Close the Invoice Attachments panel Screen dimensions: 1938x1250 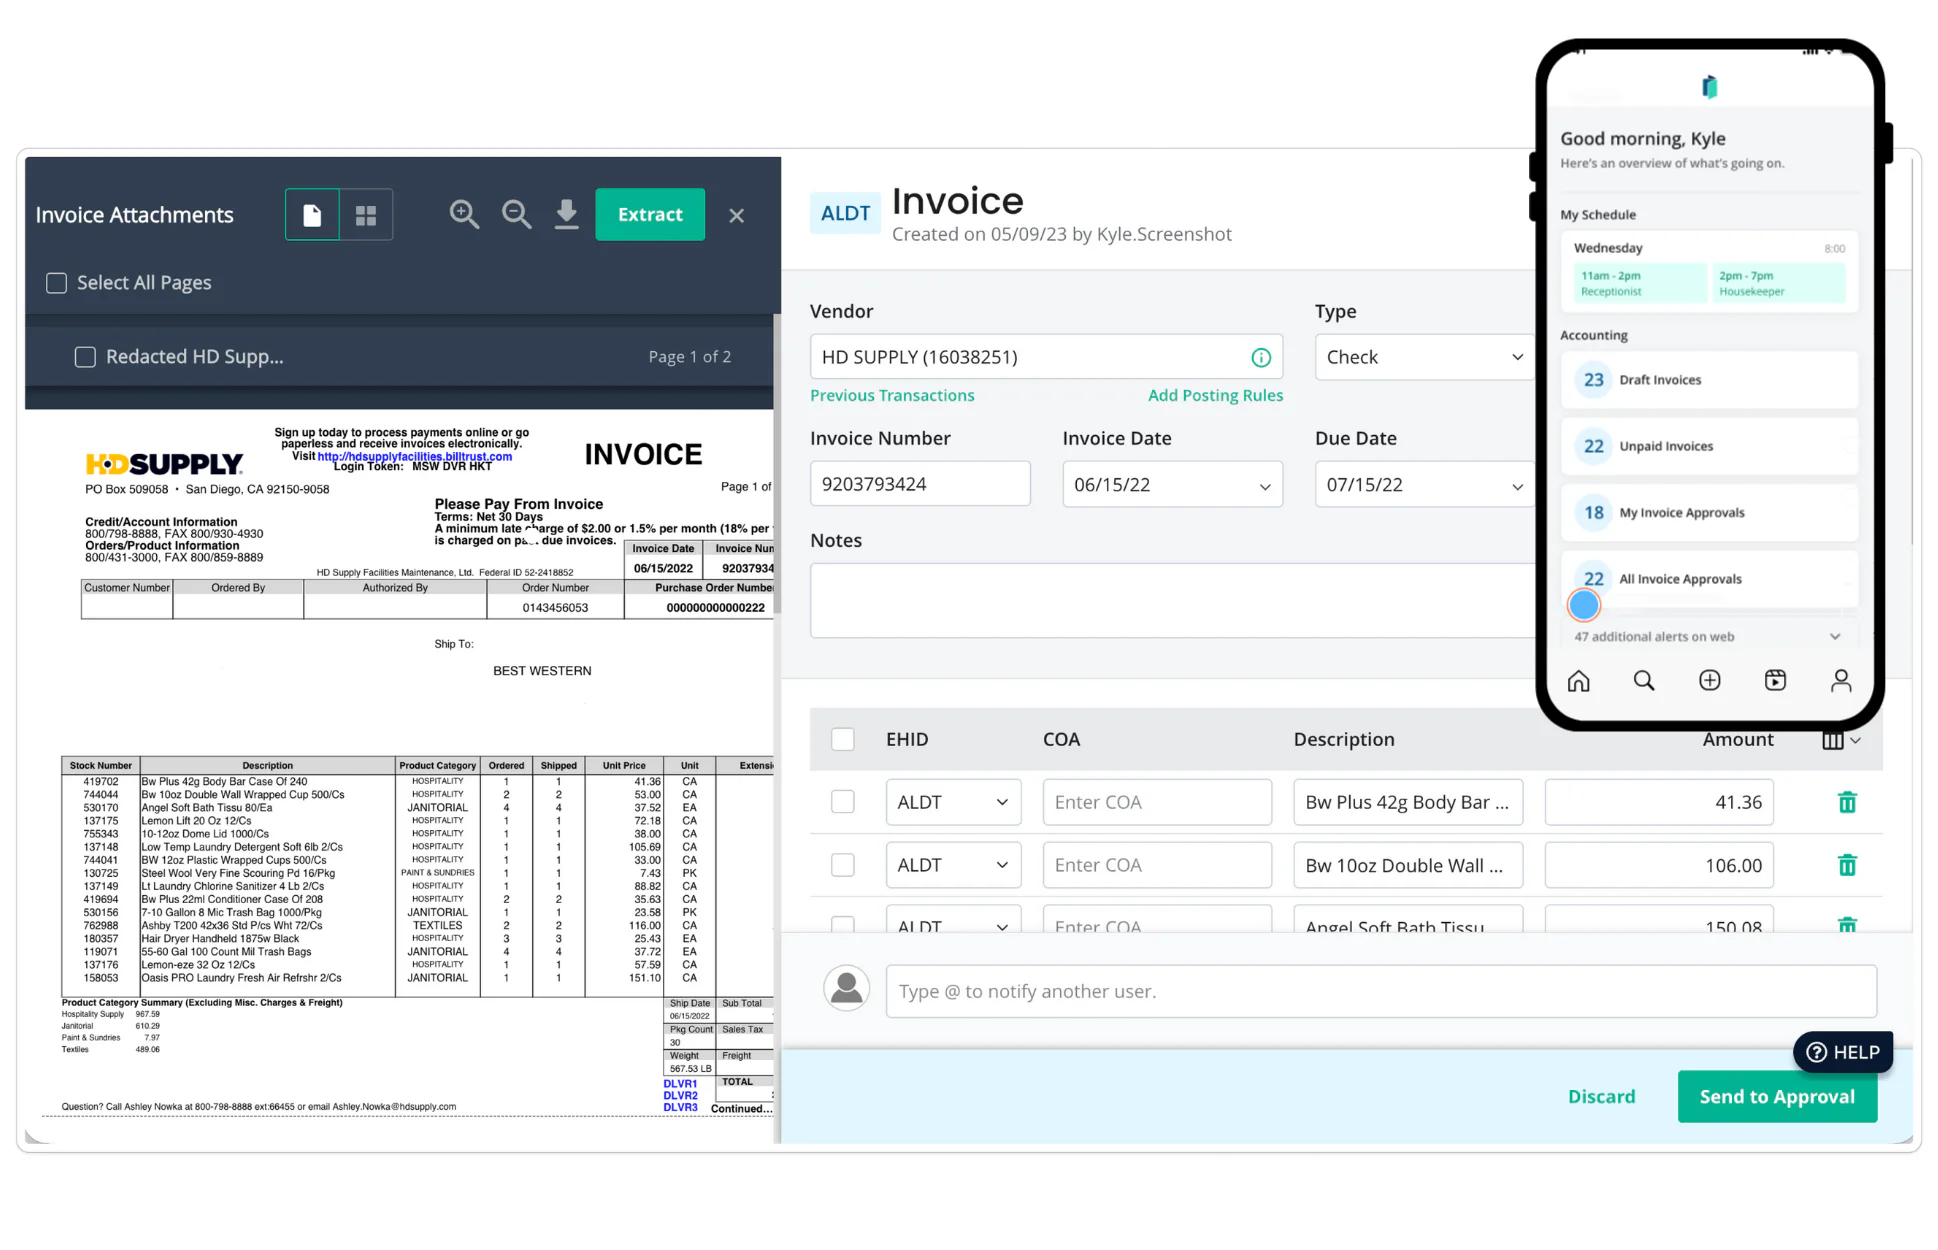click(737, 215)
